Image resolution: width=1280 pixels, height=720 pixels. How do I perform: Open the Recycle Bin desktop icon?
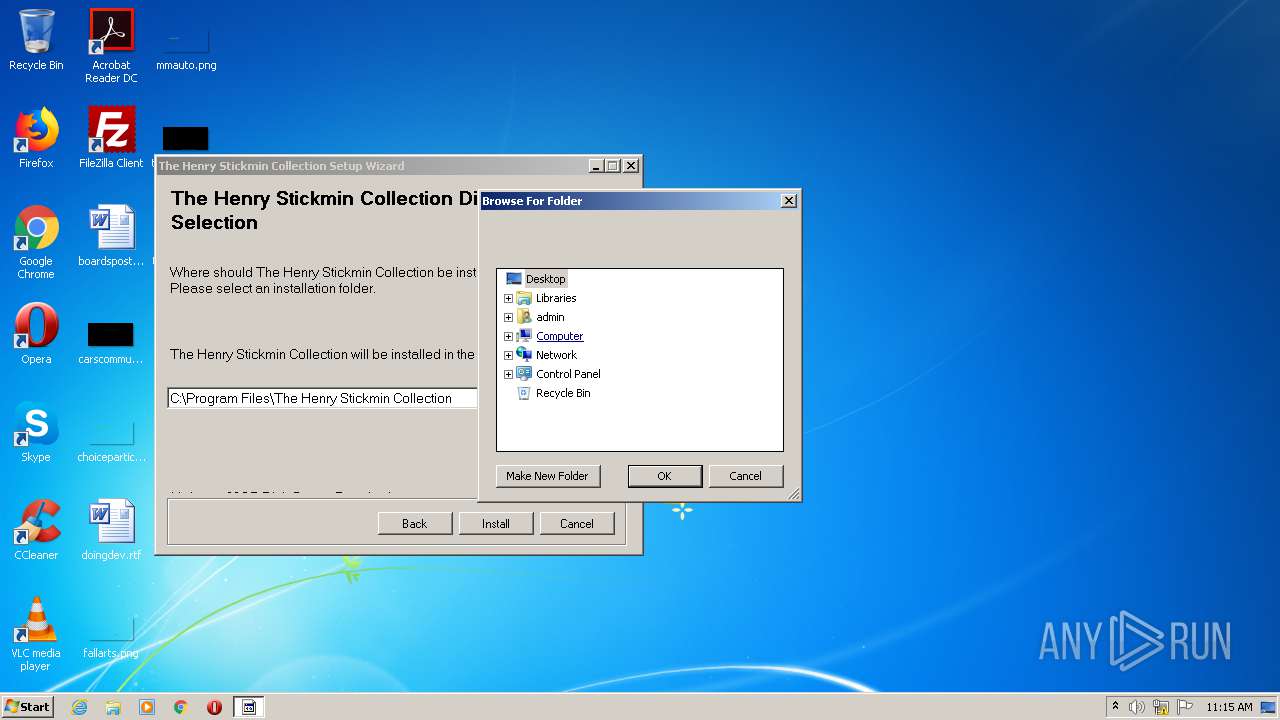36,40
